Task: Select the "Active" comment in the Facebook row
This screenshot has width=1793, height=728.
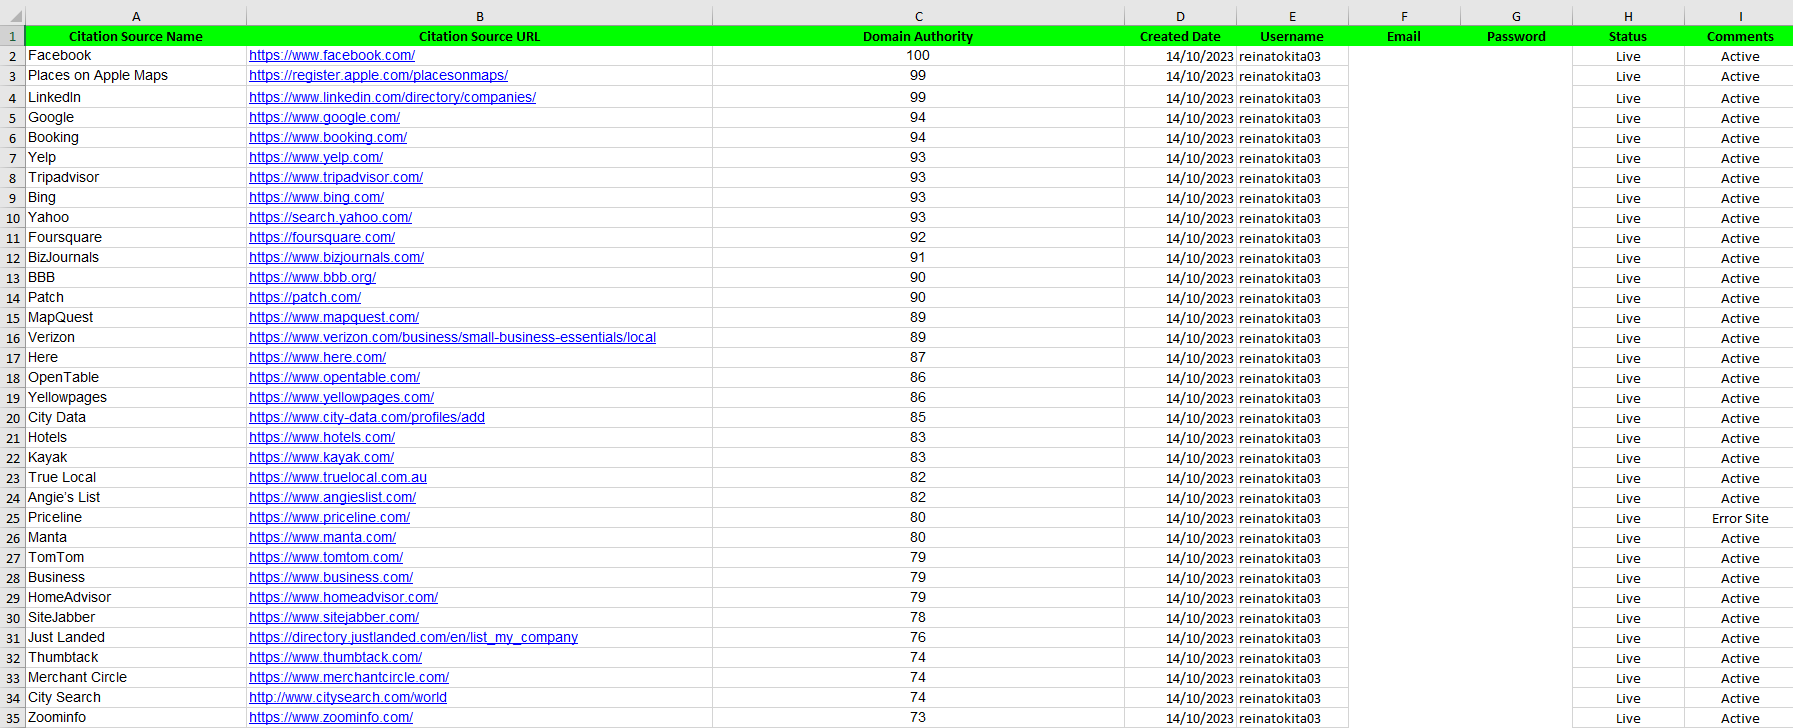Action: 1740,56
